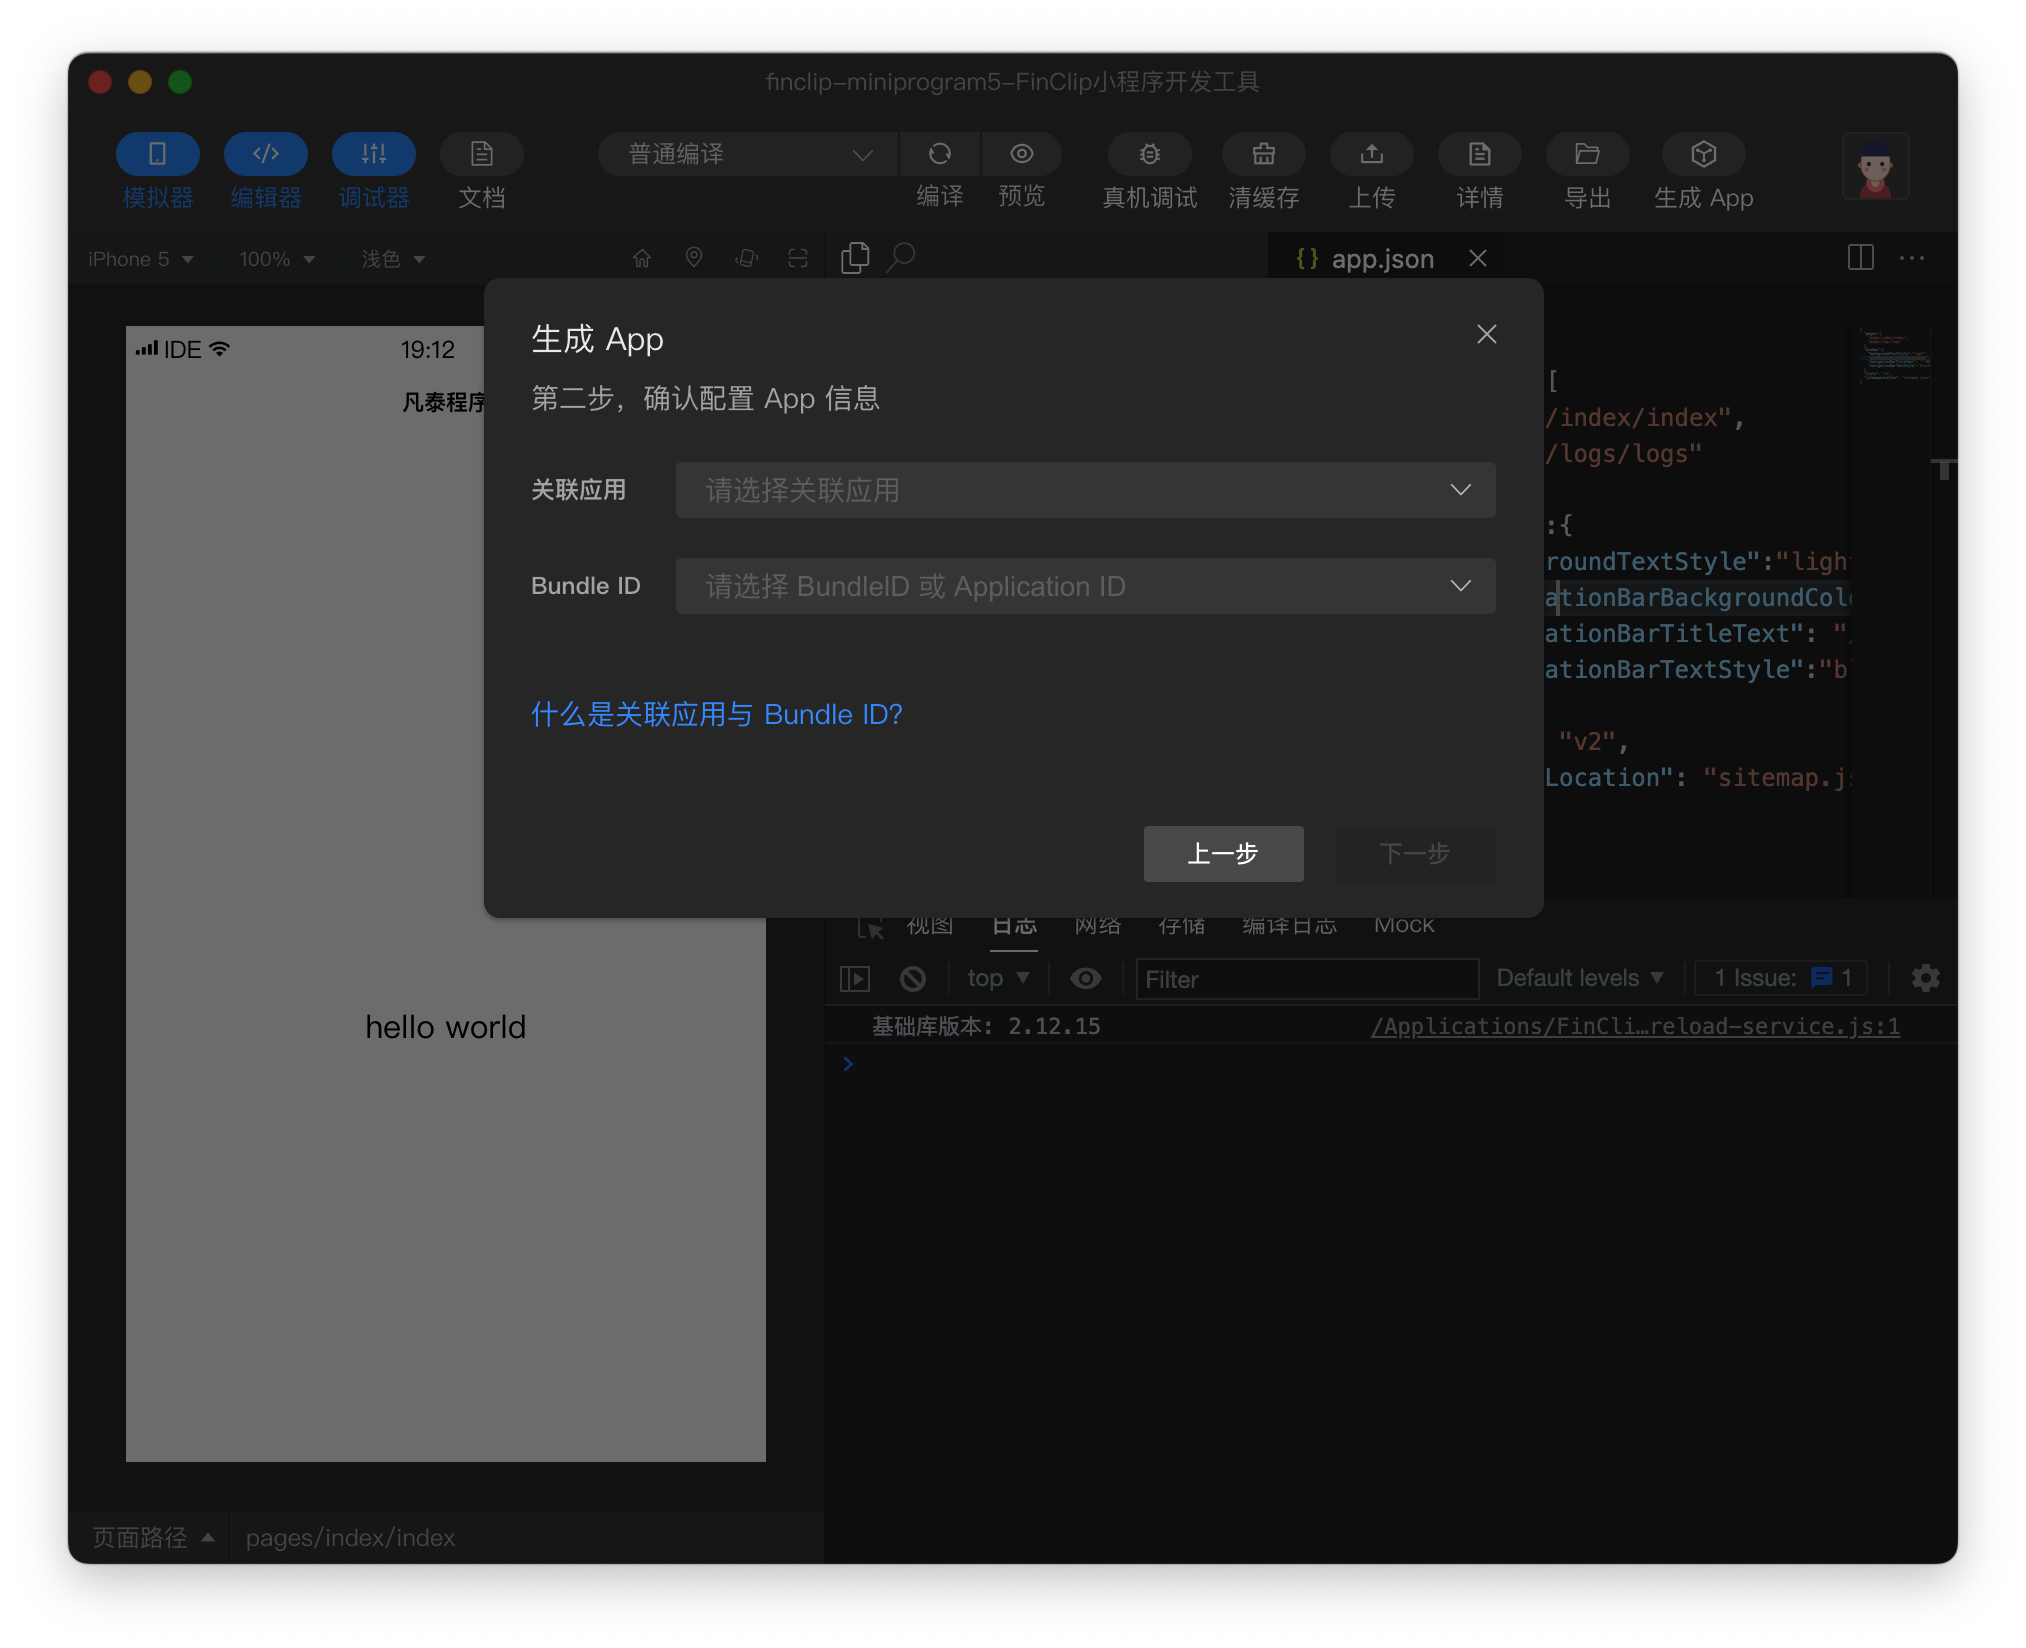Toggle the 模拟器 simulator panel button
Viewport: 2026px width, 1648px height.
tap(157, 154)
